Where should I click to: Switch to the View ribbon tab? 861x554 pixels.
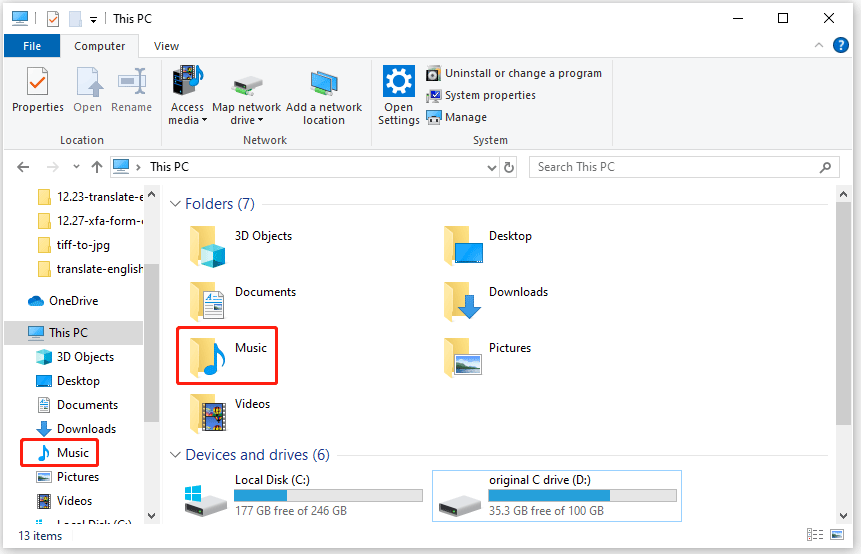pos(167,46)
